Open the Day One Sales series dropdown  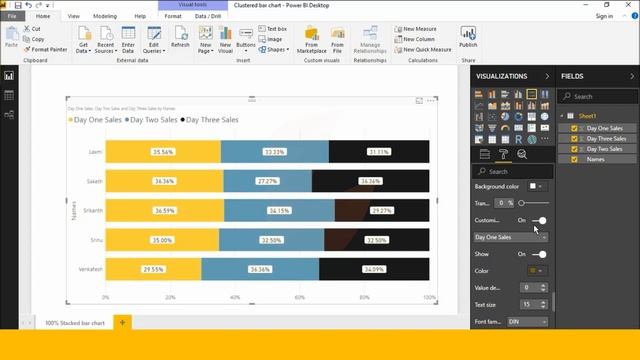(511, 237)
